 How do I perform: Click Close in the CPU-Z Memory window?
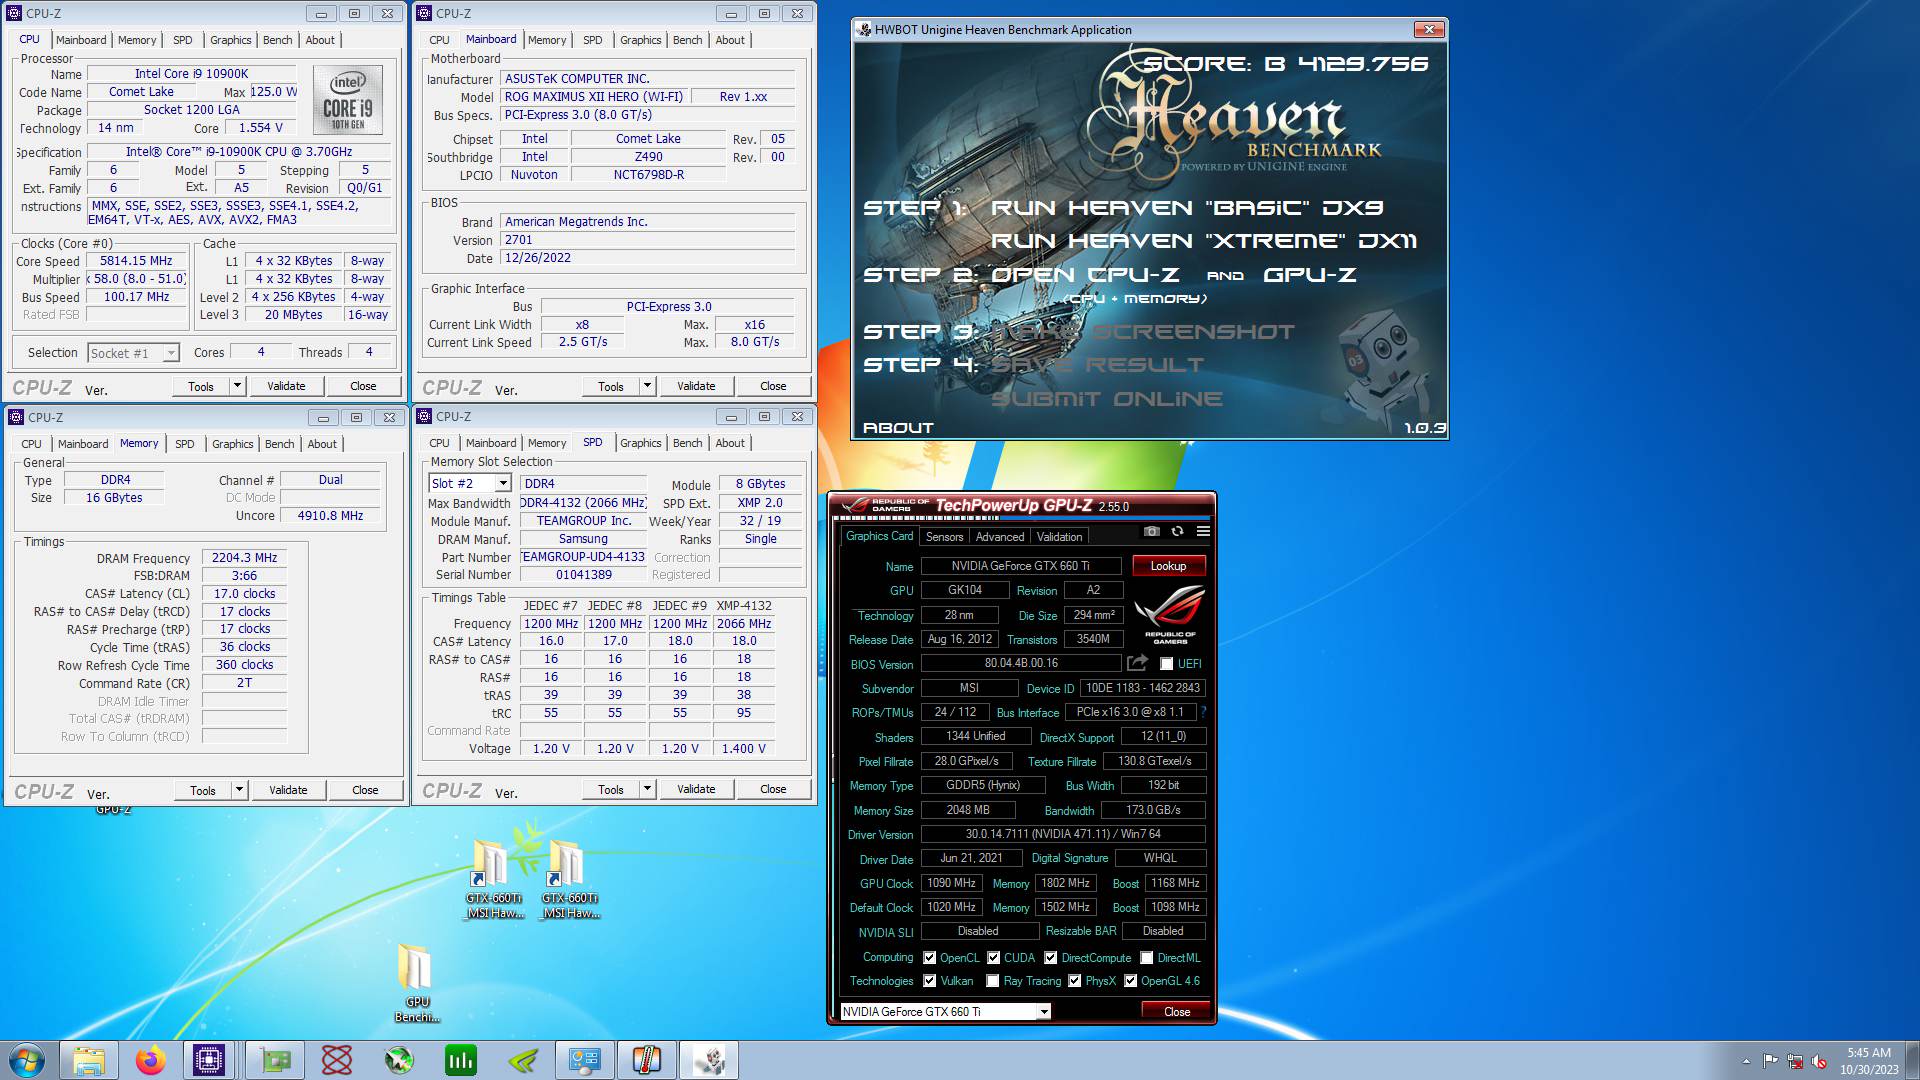pyautogui.click(x=365, y=790)
